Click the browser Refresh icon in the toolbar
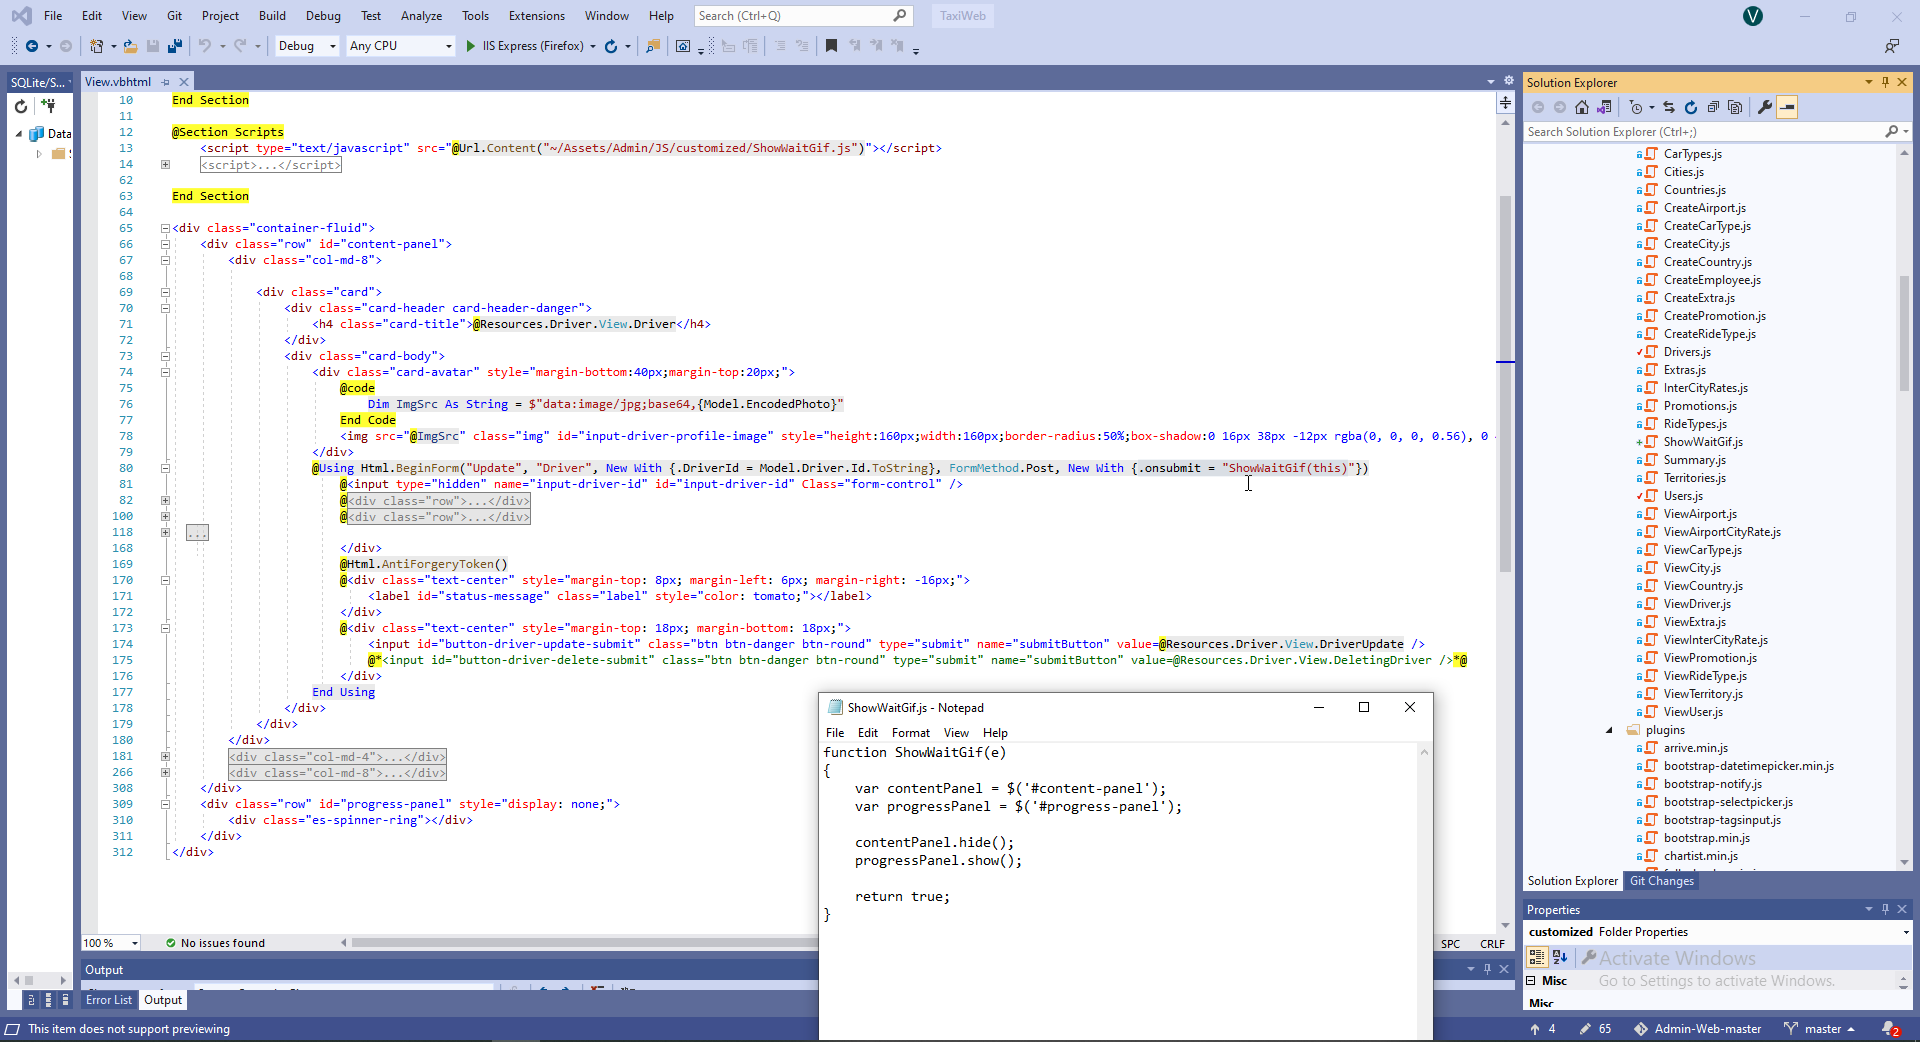The height and width of the screenshot is (1042, 1920). (x=611, y=46)
